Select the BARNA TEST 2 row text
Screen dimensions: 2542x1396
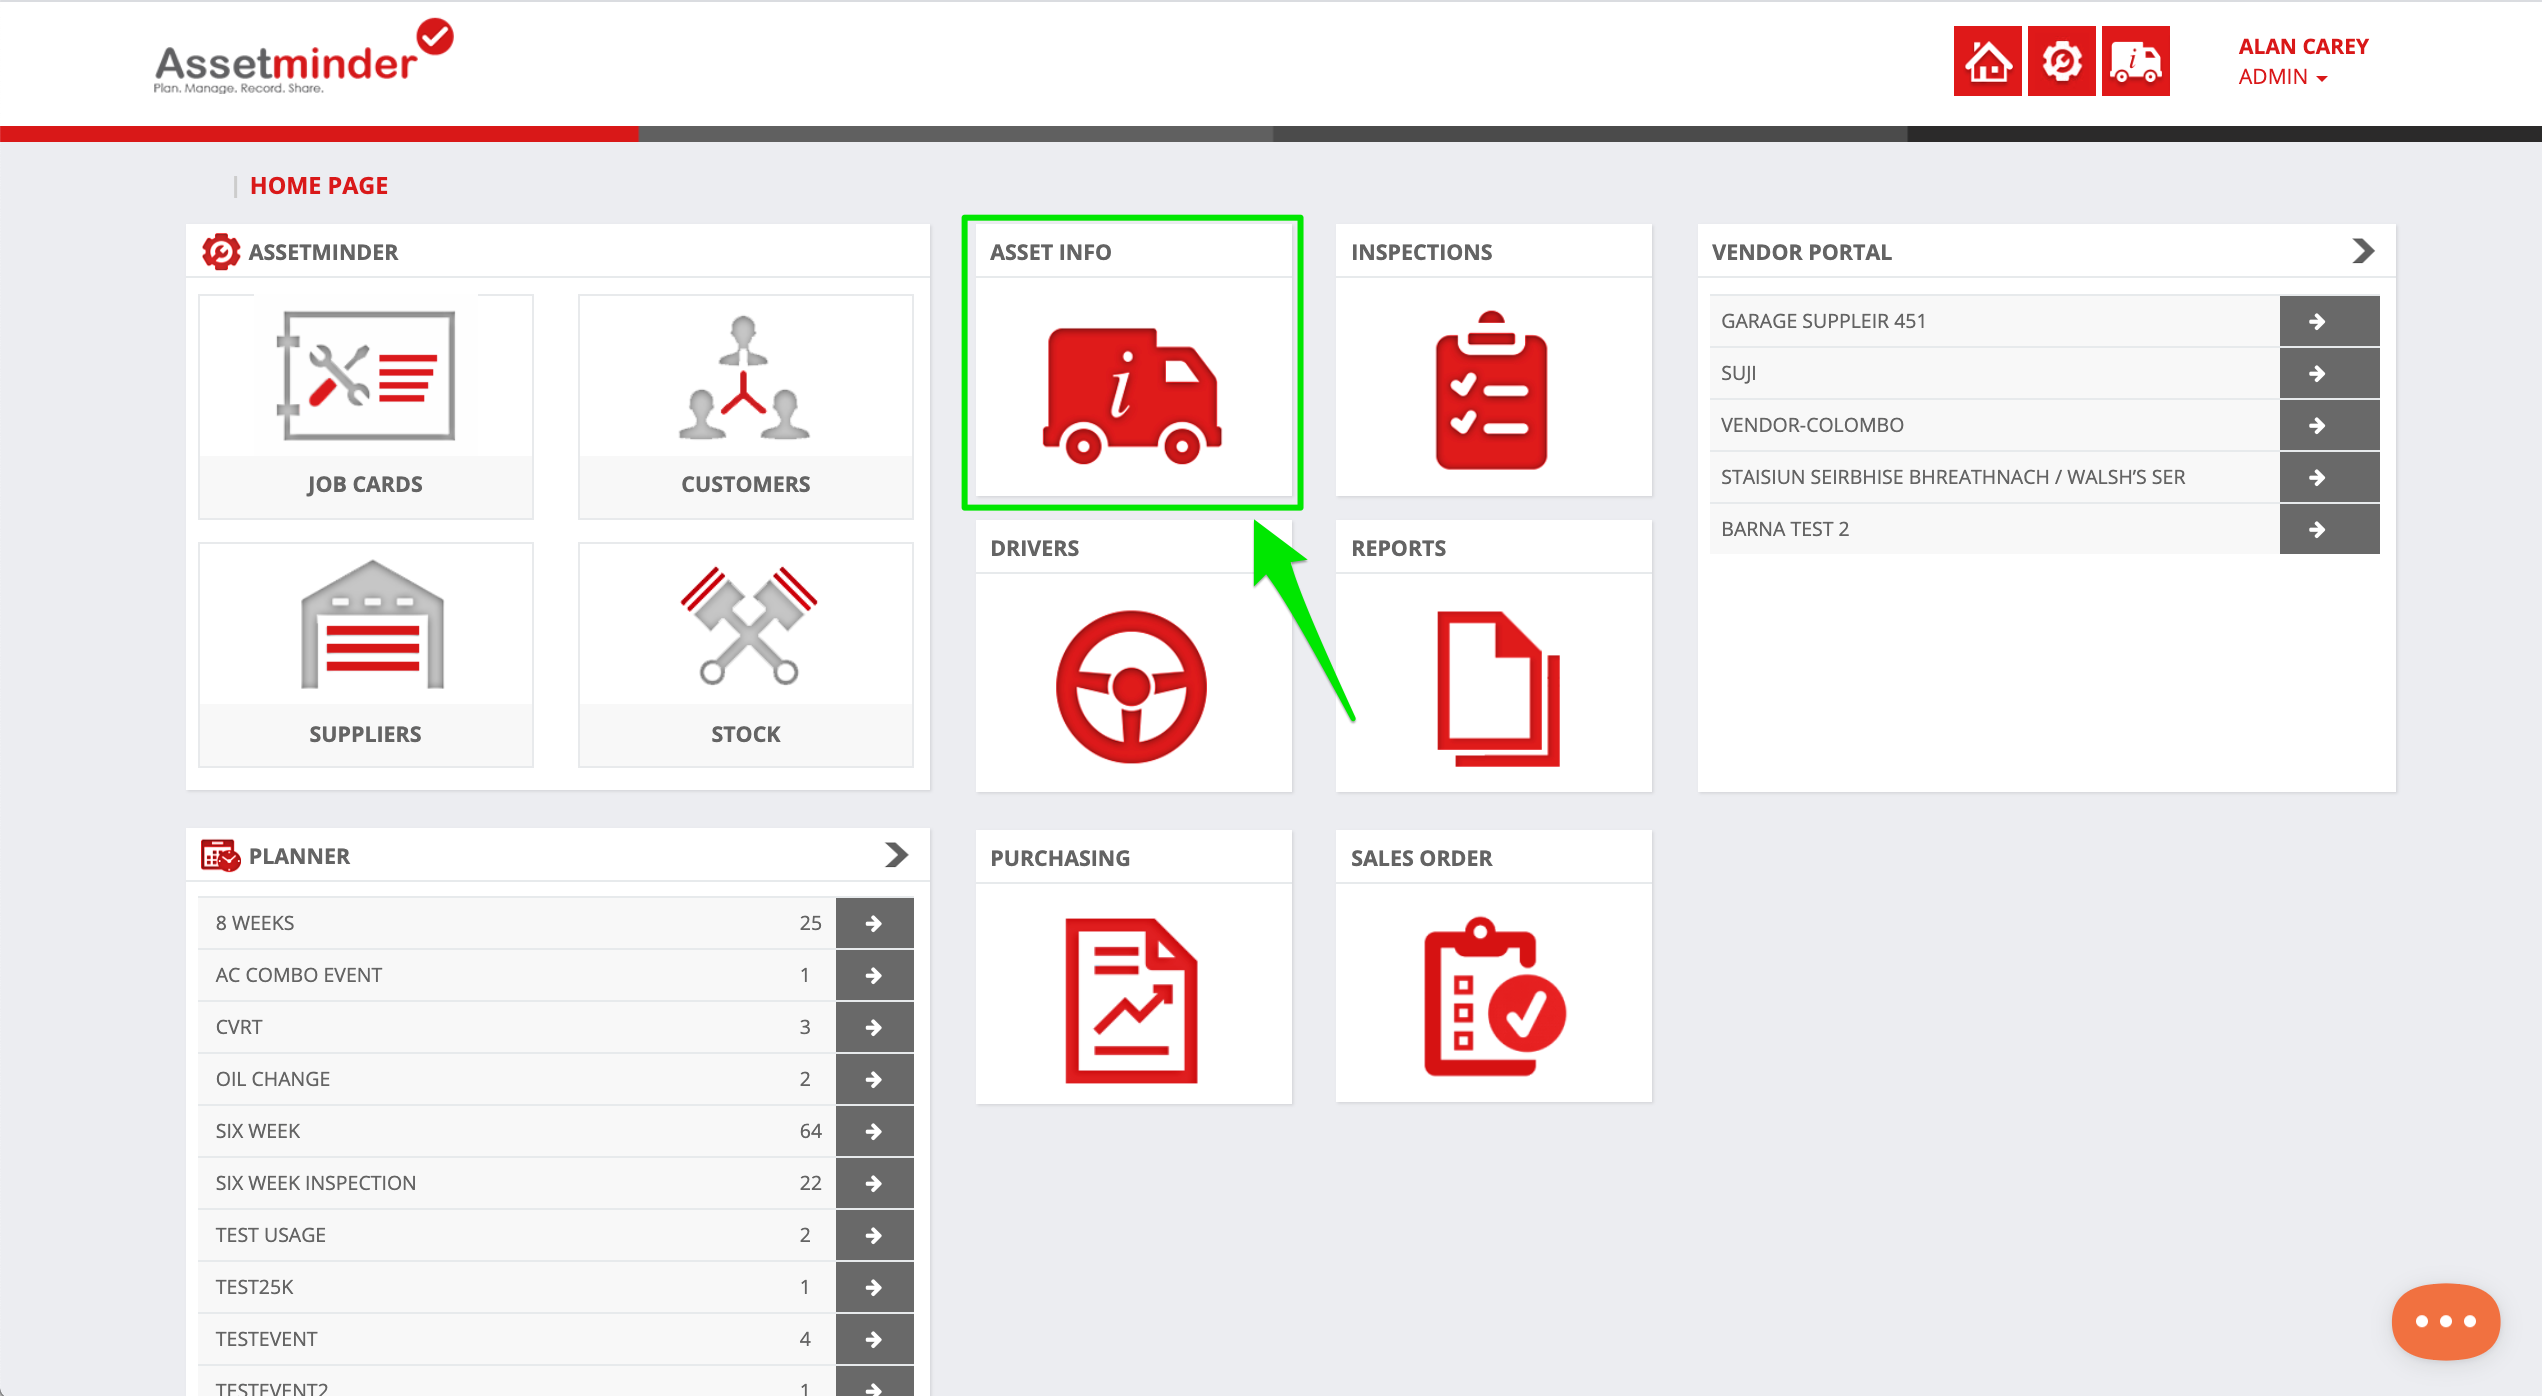point(1785,529)
